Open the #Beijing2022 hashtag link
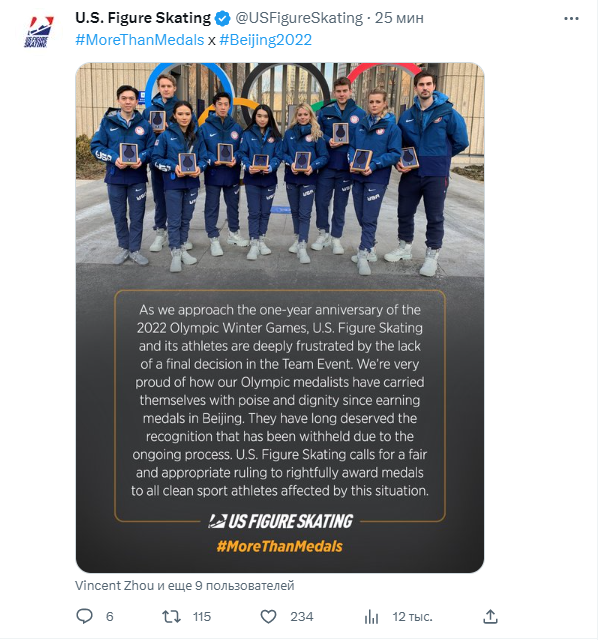The image size is (602, 640). [x=265, y=40]
